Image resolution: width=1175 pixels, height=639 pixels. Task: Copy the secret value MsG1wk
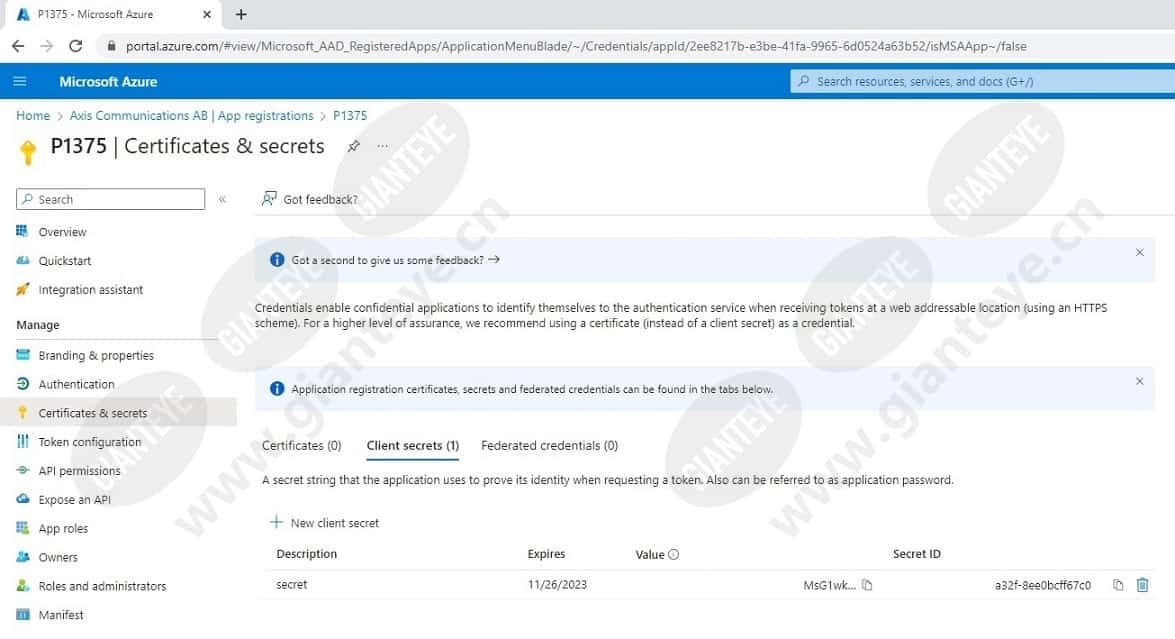[x=867, y=585]
